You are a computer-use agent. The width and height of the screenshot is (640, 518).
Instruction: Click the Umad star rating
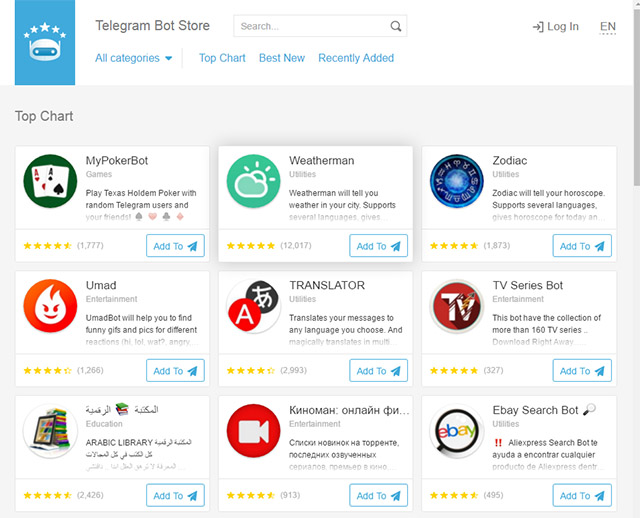(x=48, y=371)
